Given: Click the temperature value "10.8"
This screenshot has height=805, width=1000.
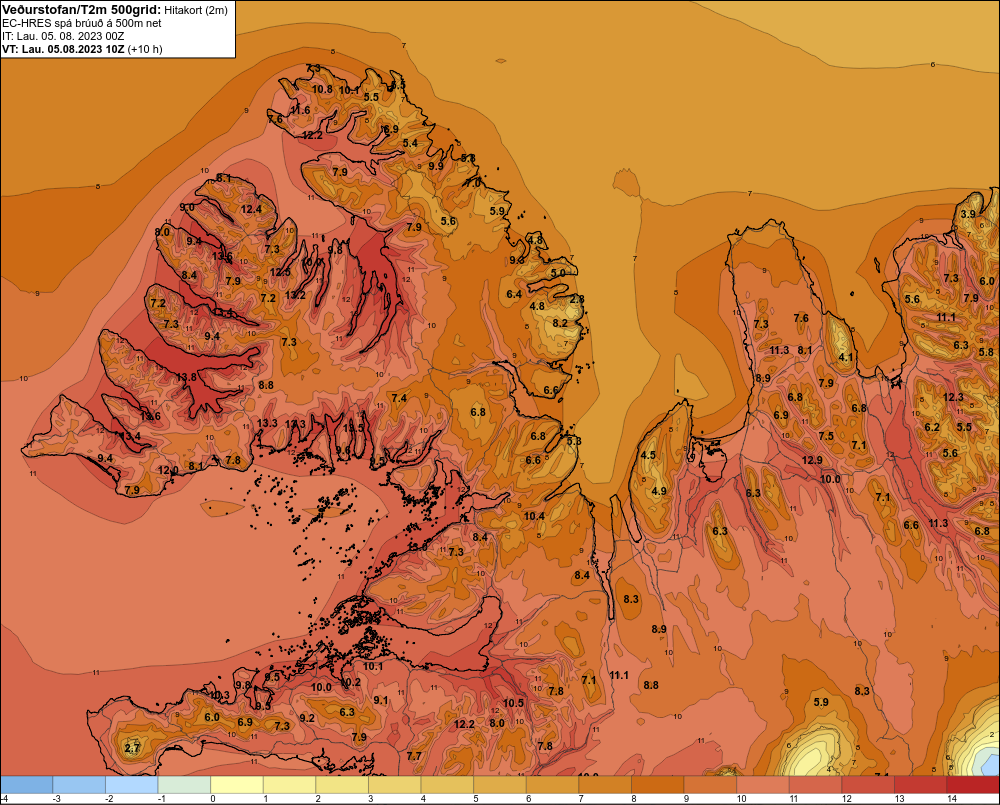Looking at the screenshot, I should (x=322, y=89).
